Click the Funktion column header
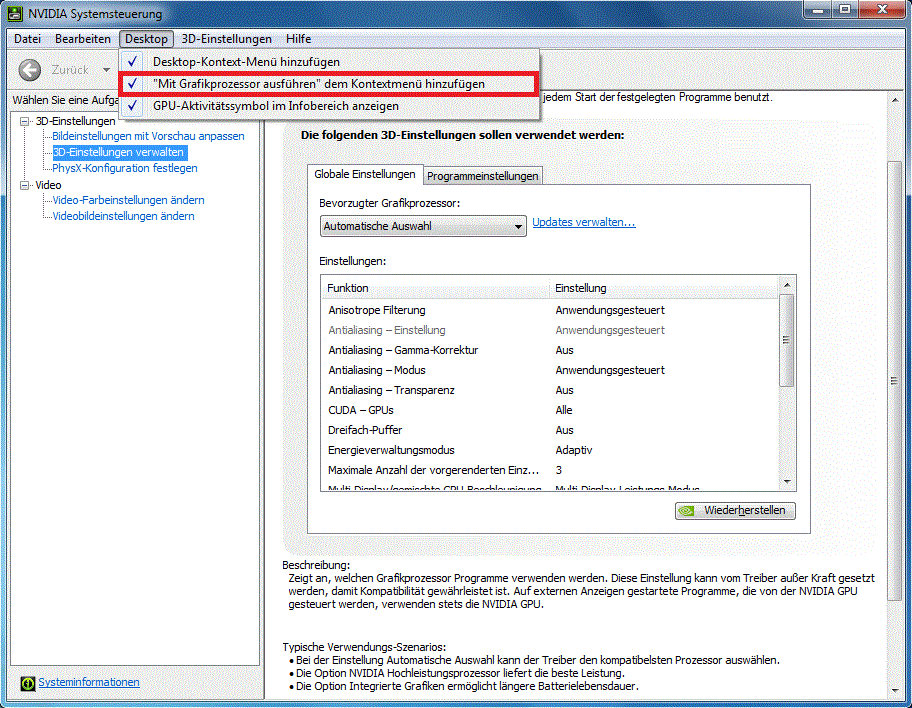The width and height of the screenshot is (912, 708). (435, 288)
